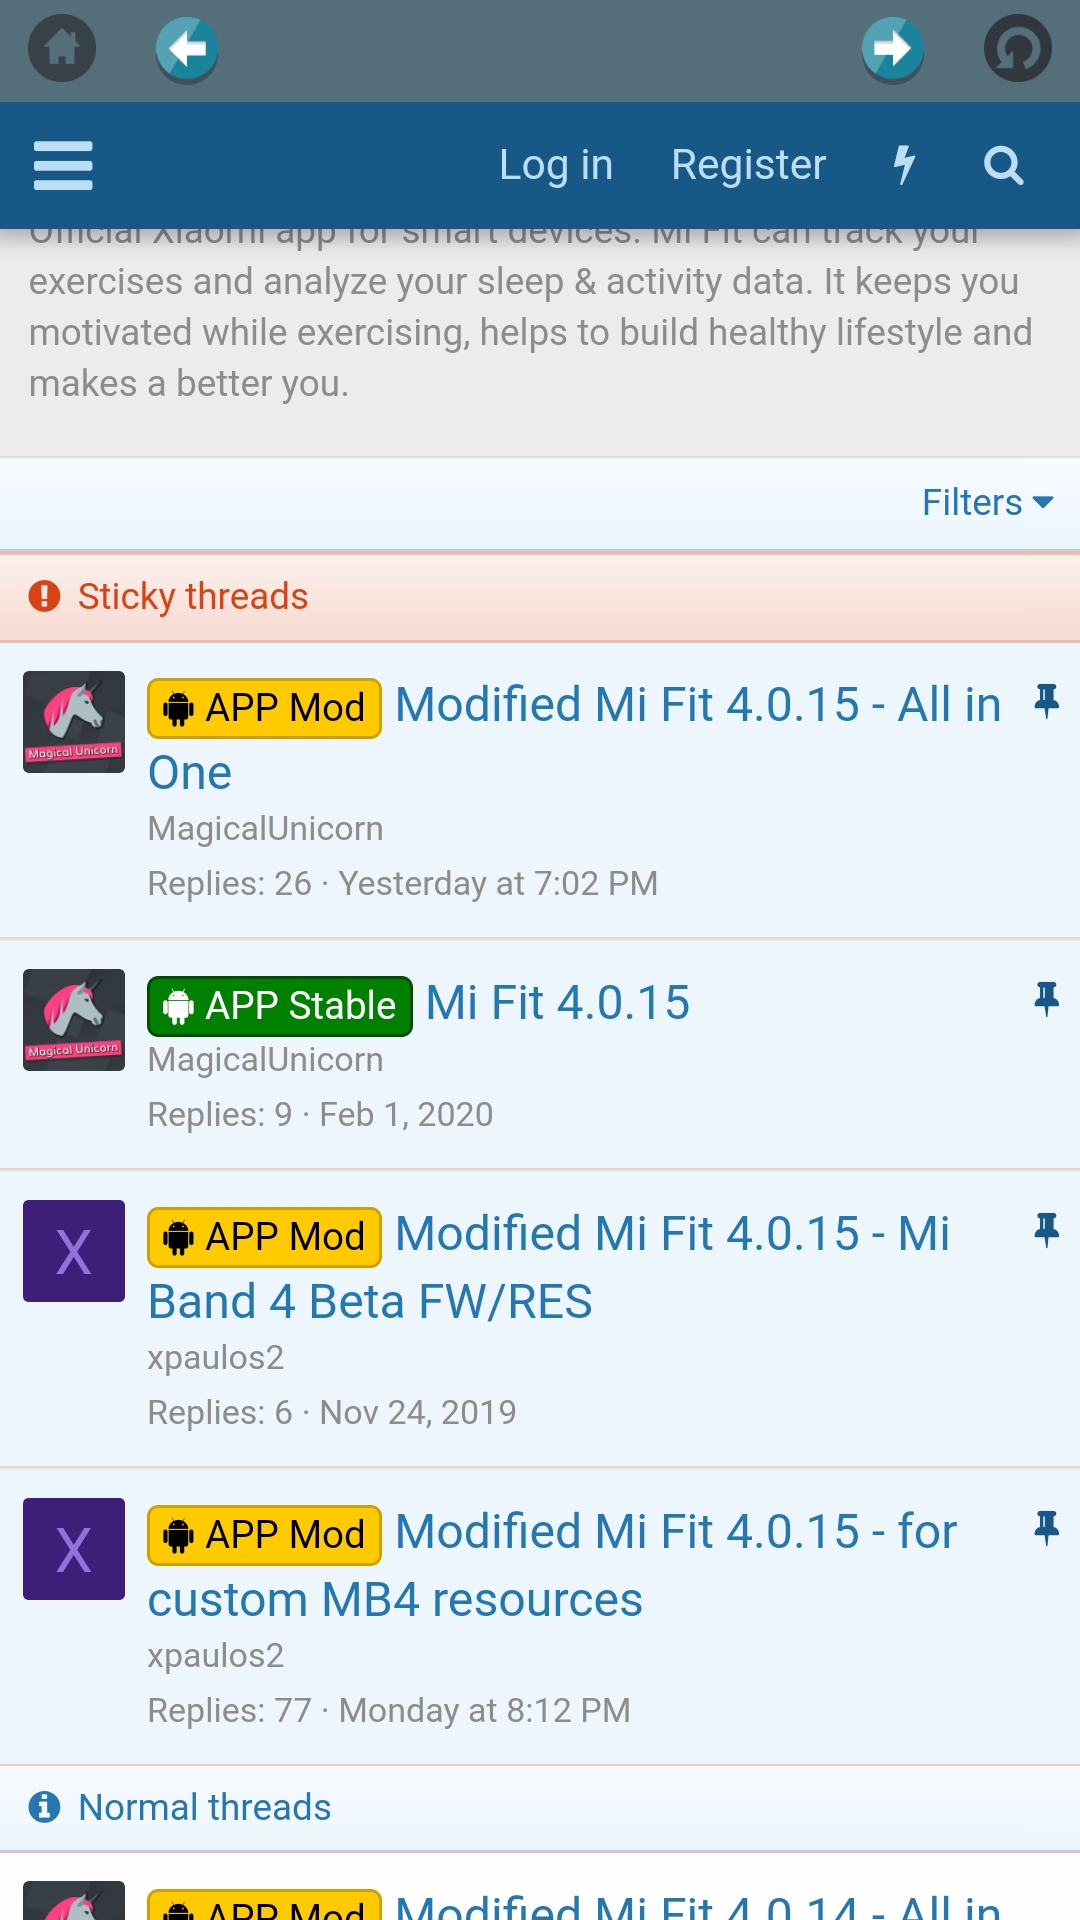Open the Log in page
1080x1920 pixels.
556,165
